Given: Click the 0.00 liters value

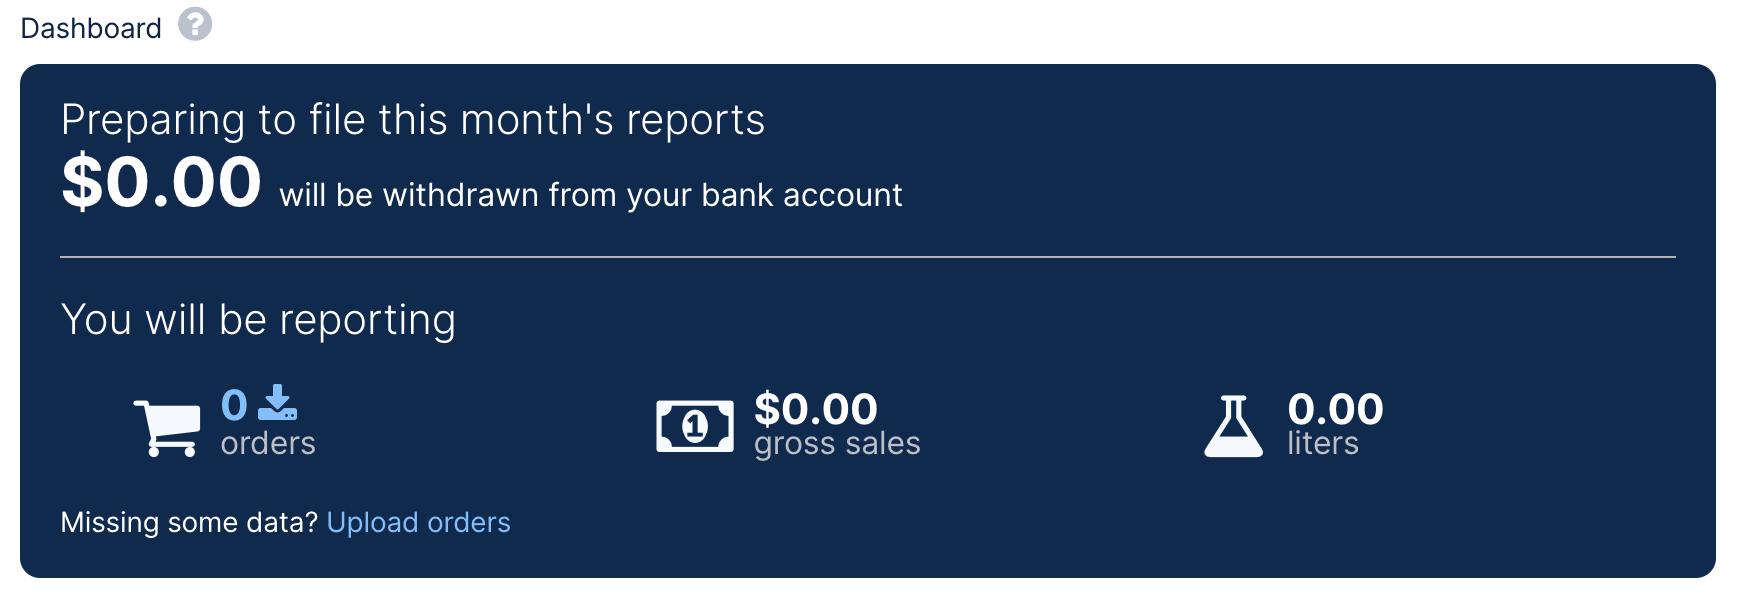Looking at the screenshot, I should pos(1335,408).
